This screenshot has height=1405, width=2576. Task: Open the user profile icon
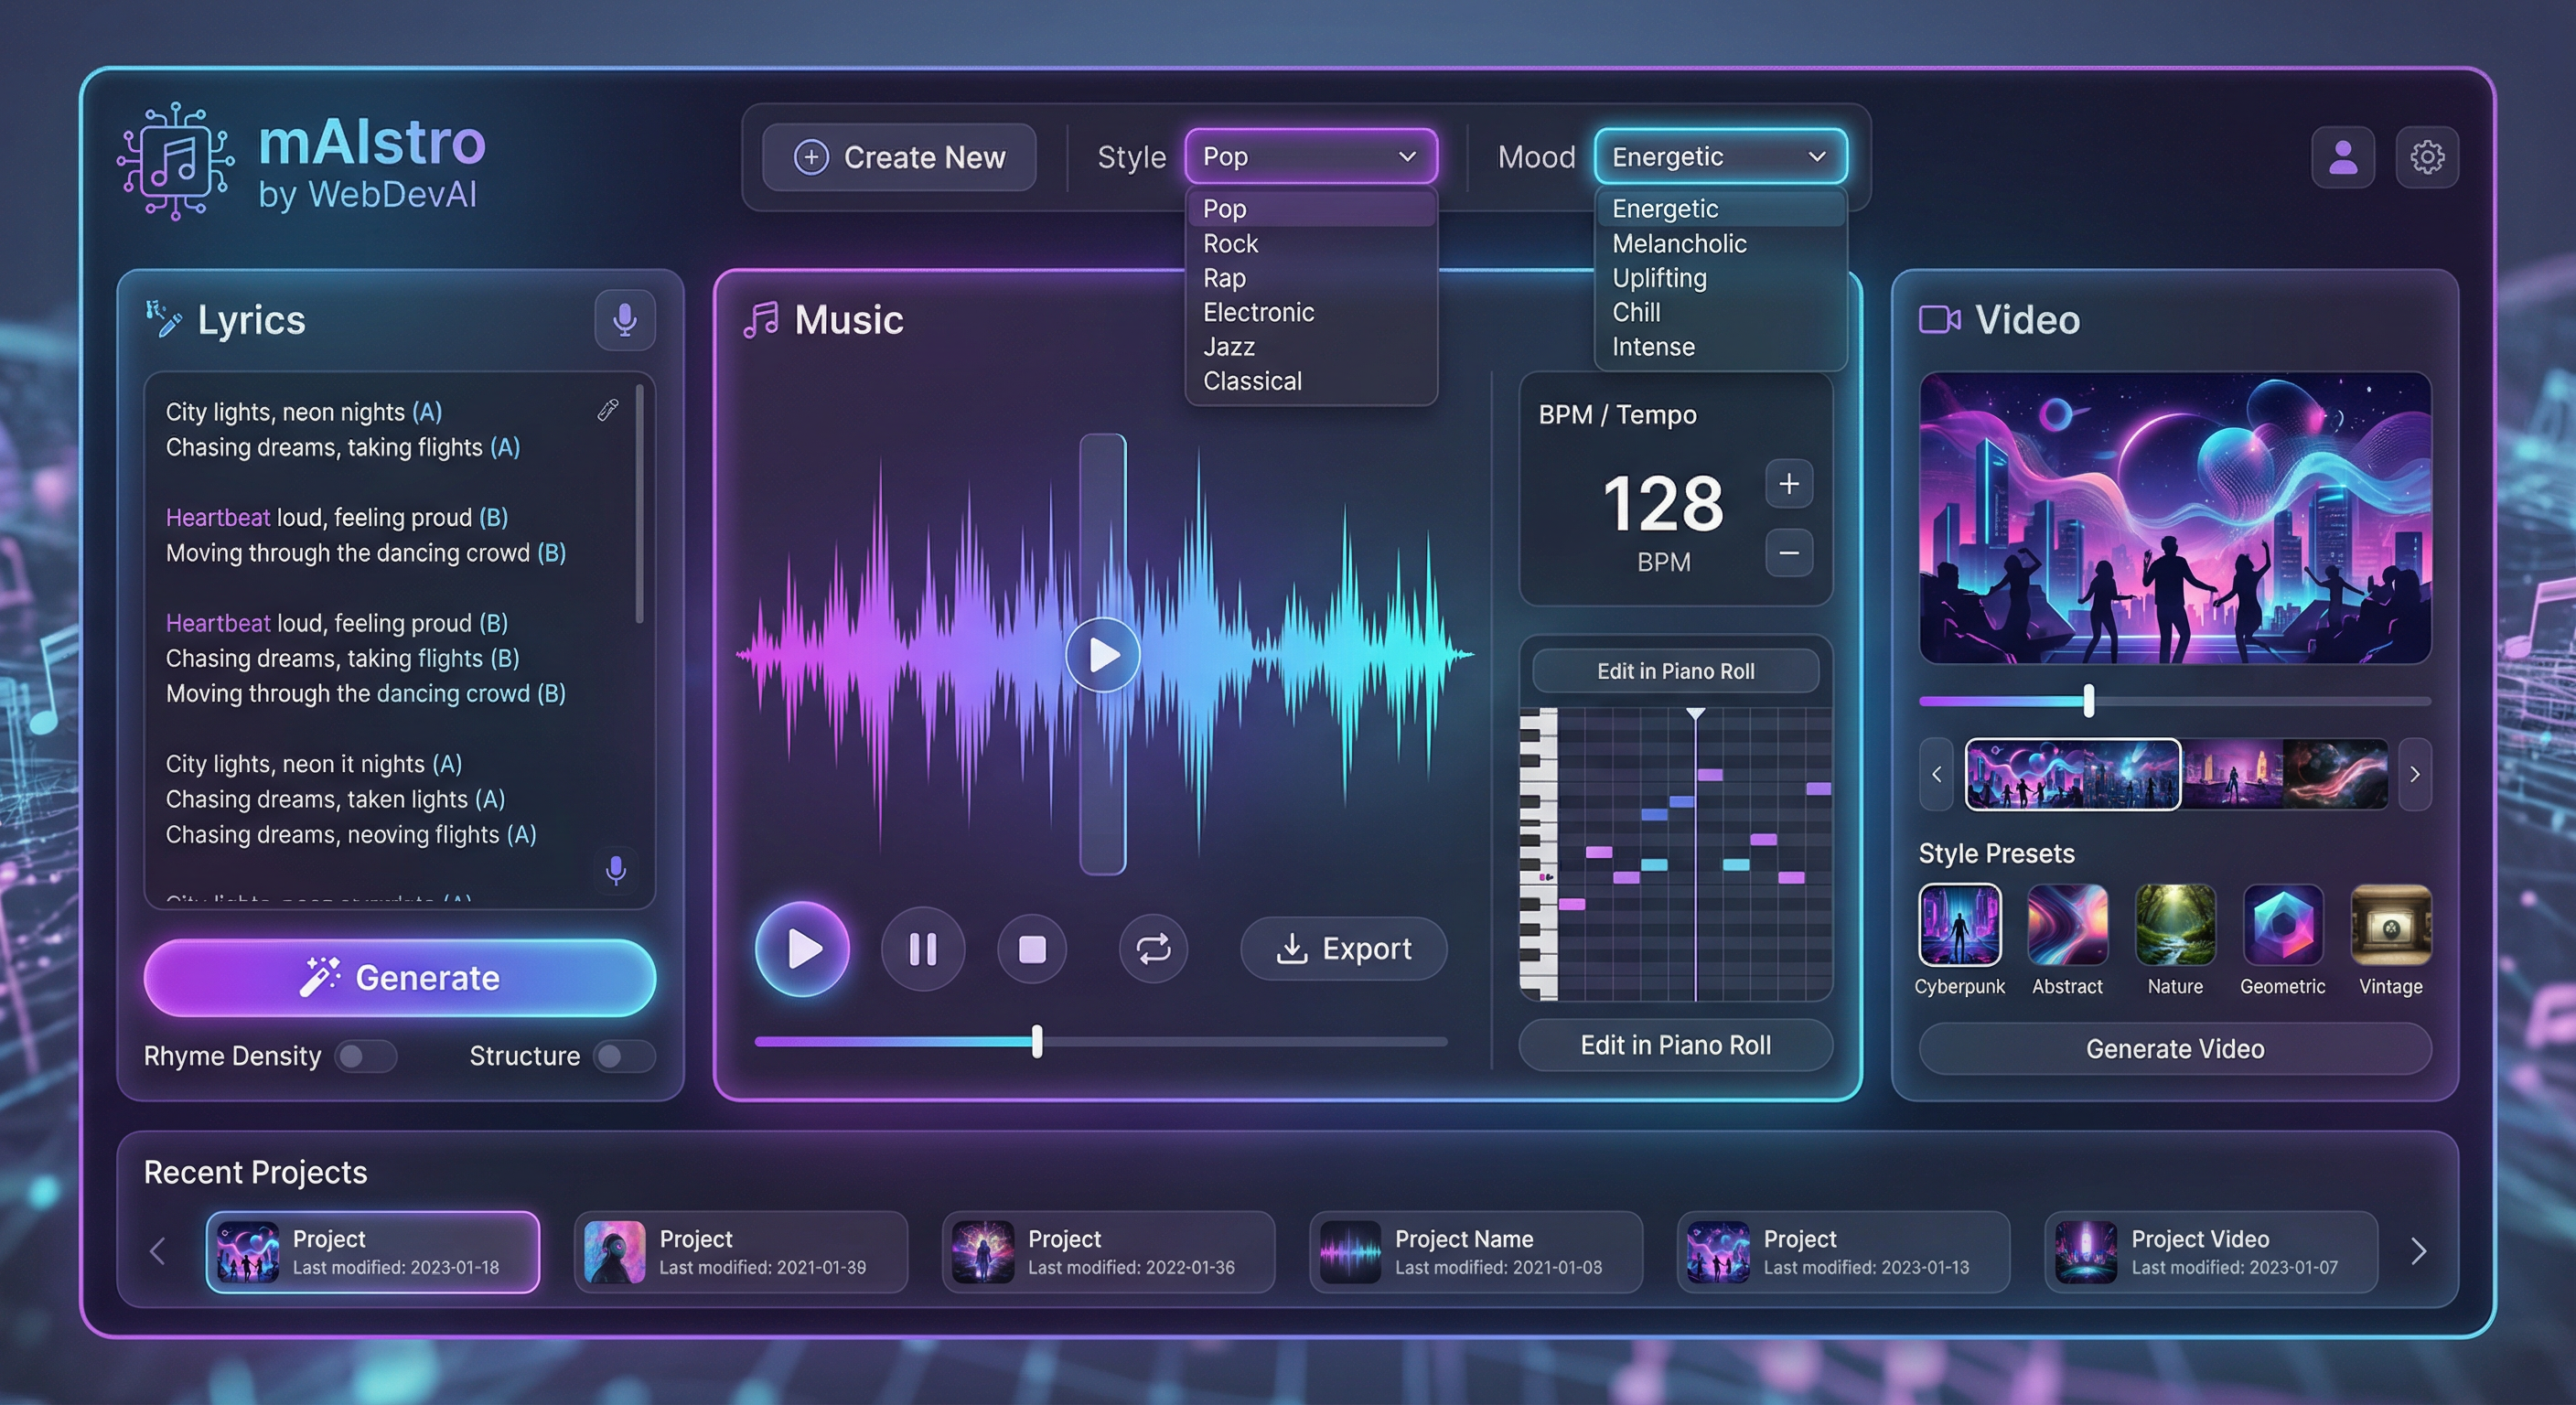(2342, 157)
